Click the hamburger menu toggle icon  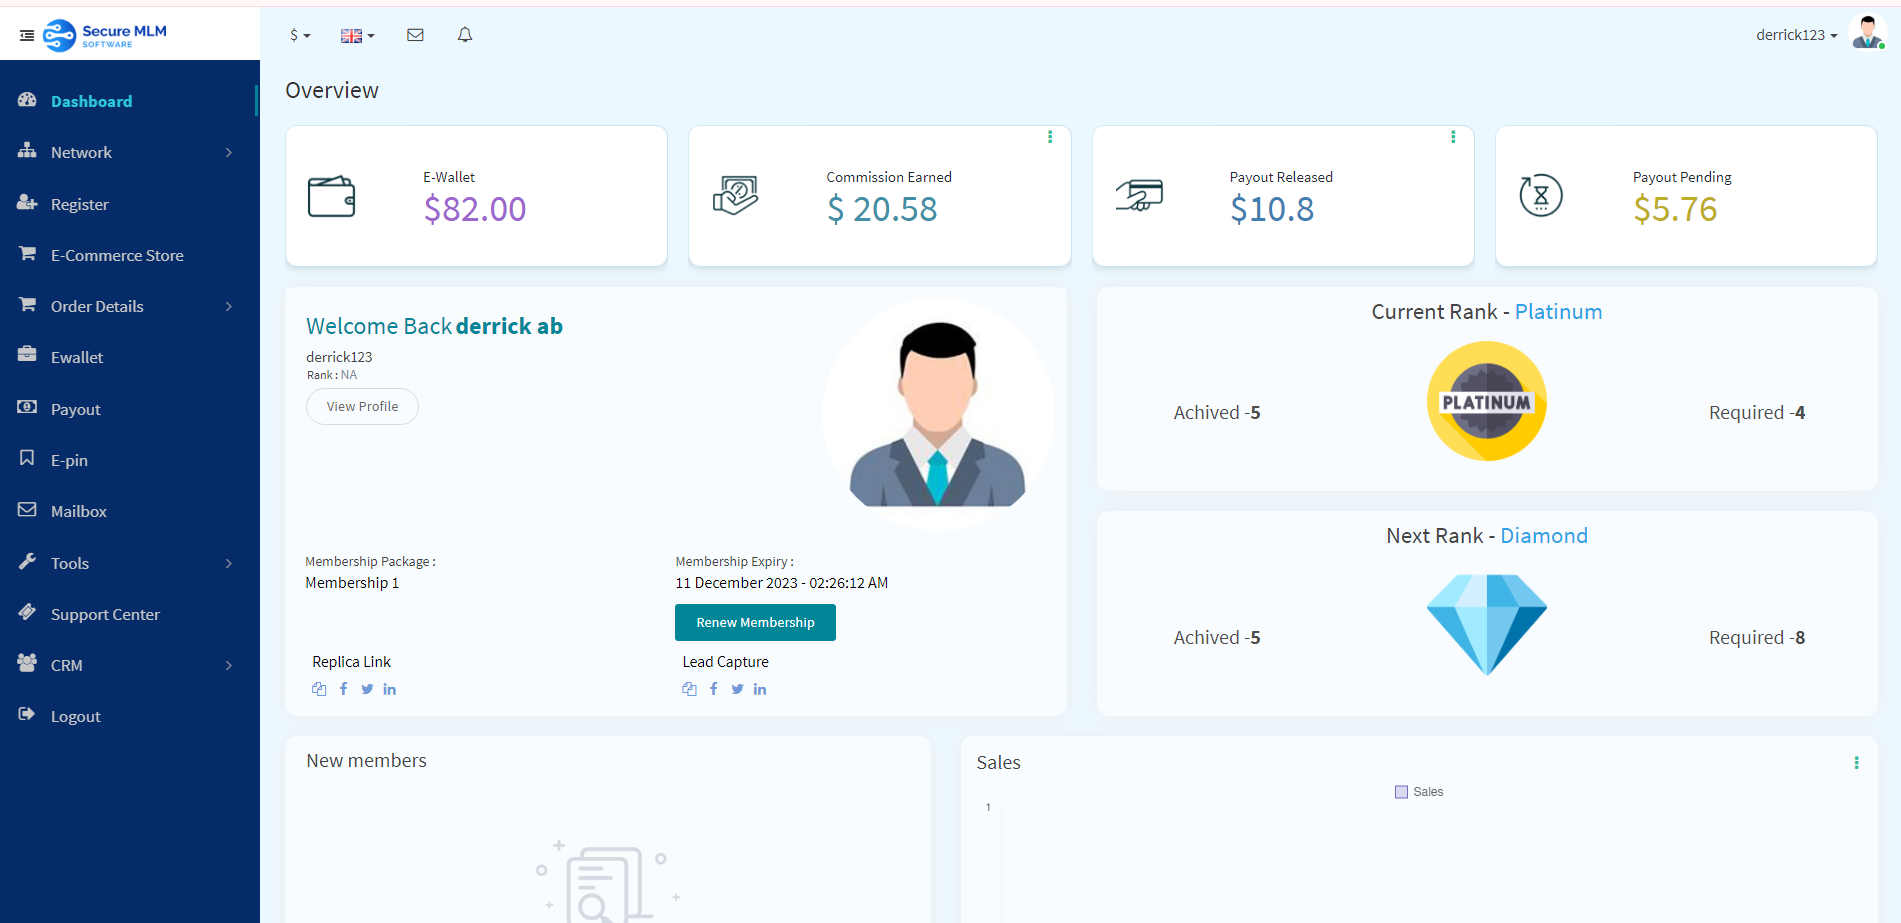(x=27, y=36)
